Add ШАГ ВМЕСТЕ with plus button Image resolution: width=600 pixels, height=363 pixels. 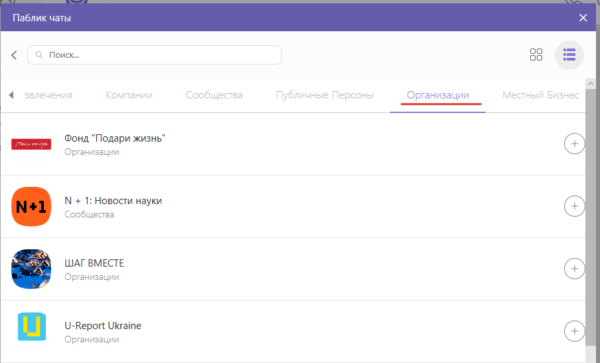(x=574, y=269)
